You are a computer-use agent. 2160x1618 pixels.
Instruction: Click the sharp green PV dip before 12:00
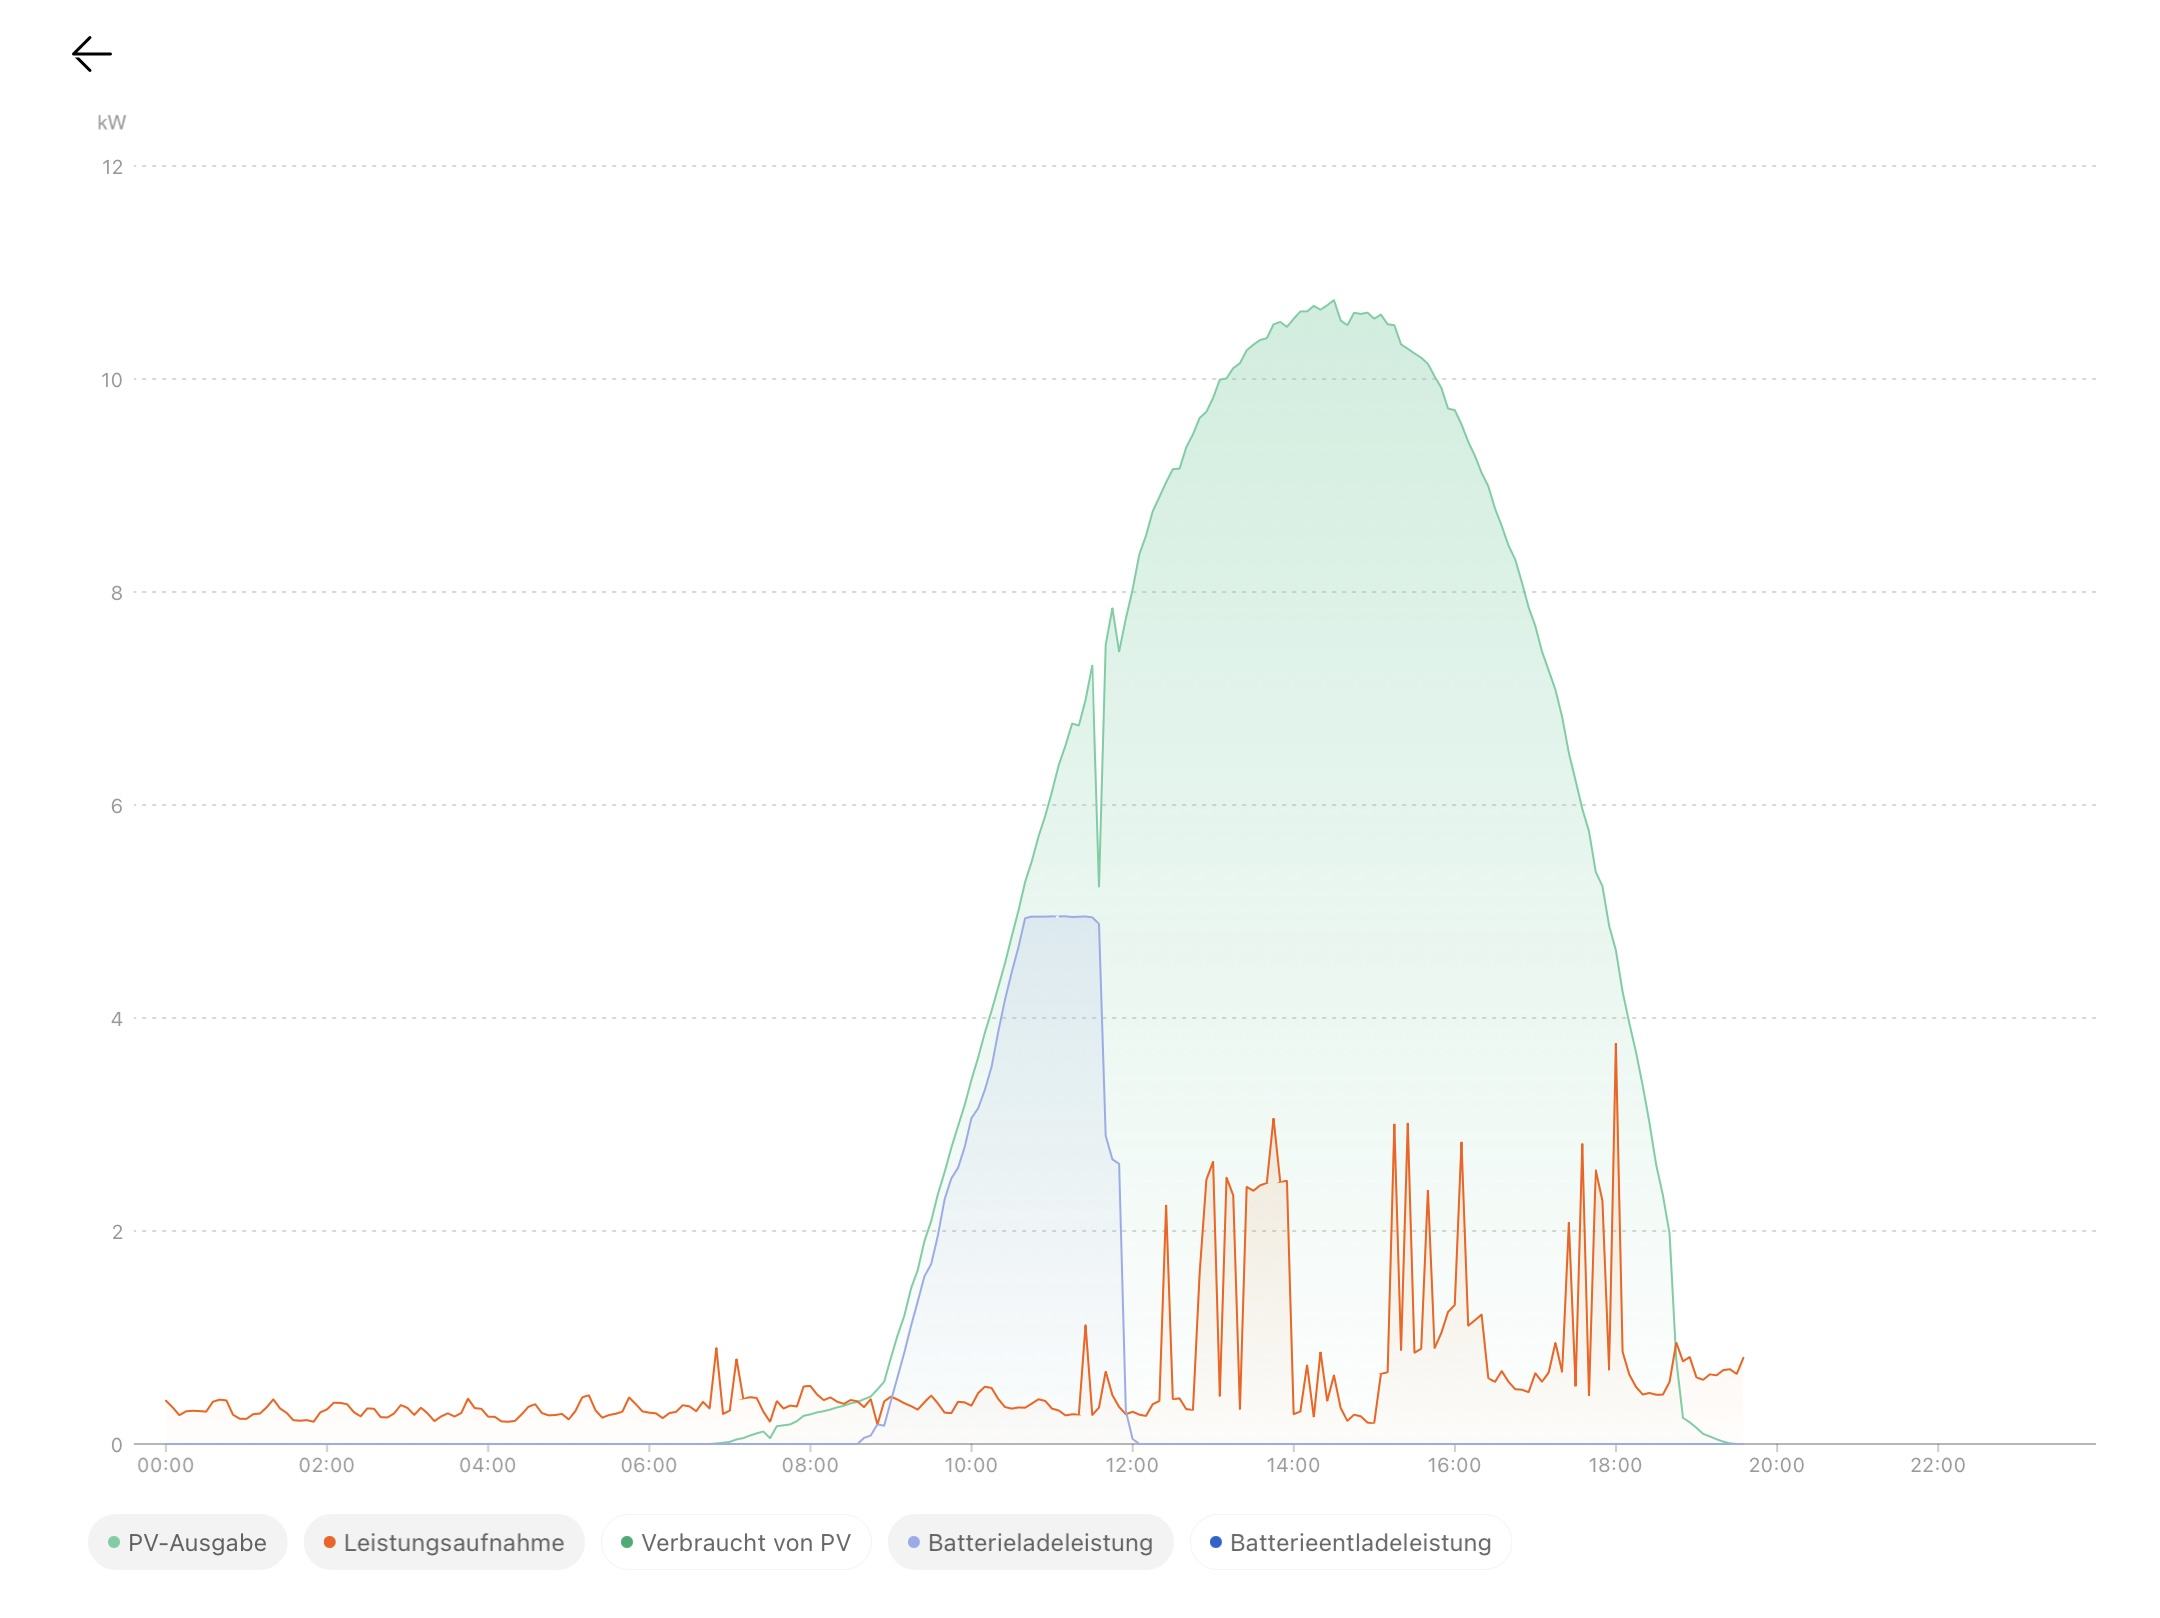pyautogui.click(x=1099, y=884)
